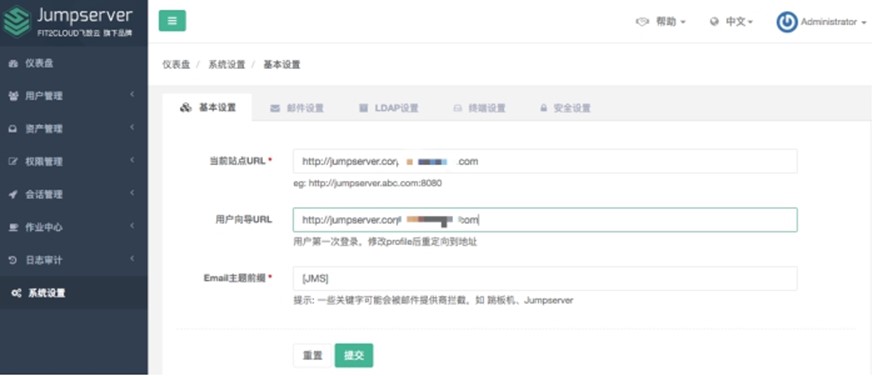Click the globe icon next to 中文
The width and height of the screenshot is (873, 376).
[x=714, y=22]
